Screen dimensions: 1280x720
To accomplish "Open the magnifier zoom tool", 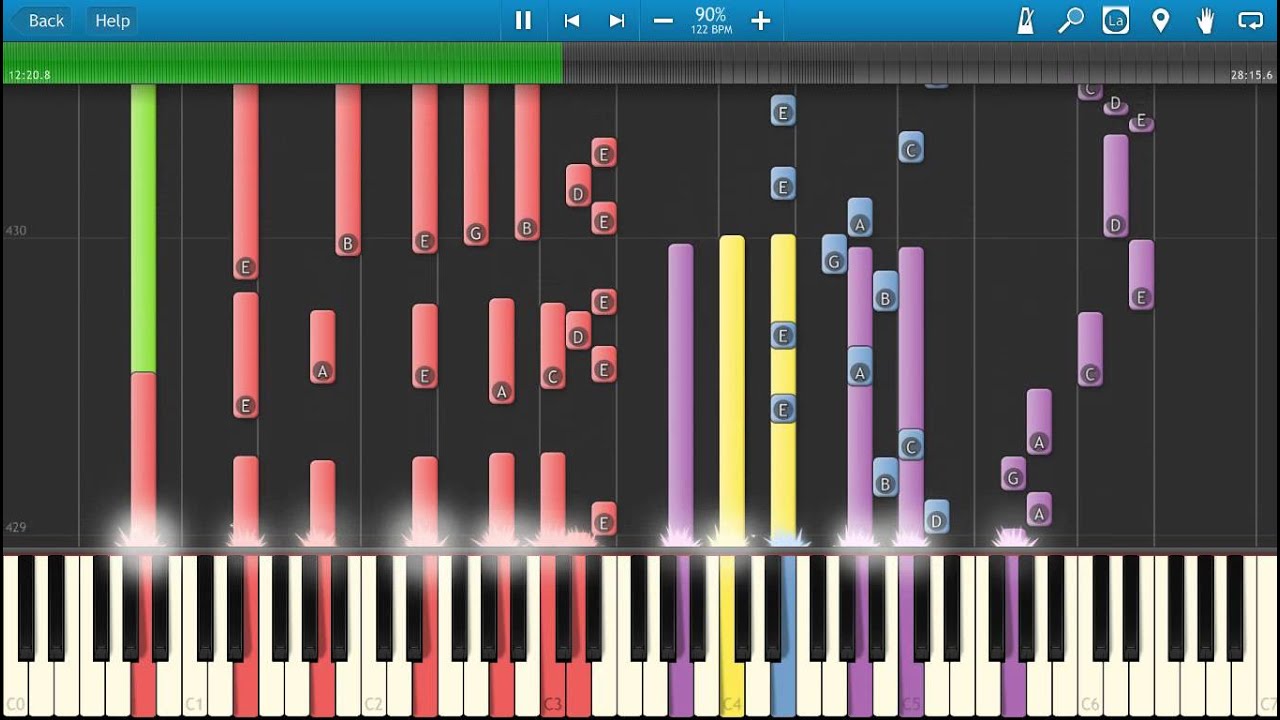I will tap(1071, 20).
